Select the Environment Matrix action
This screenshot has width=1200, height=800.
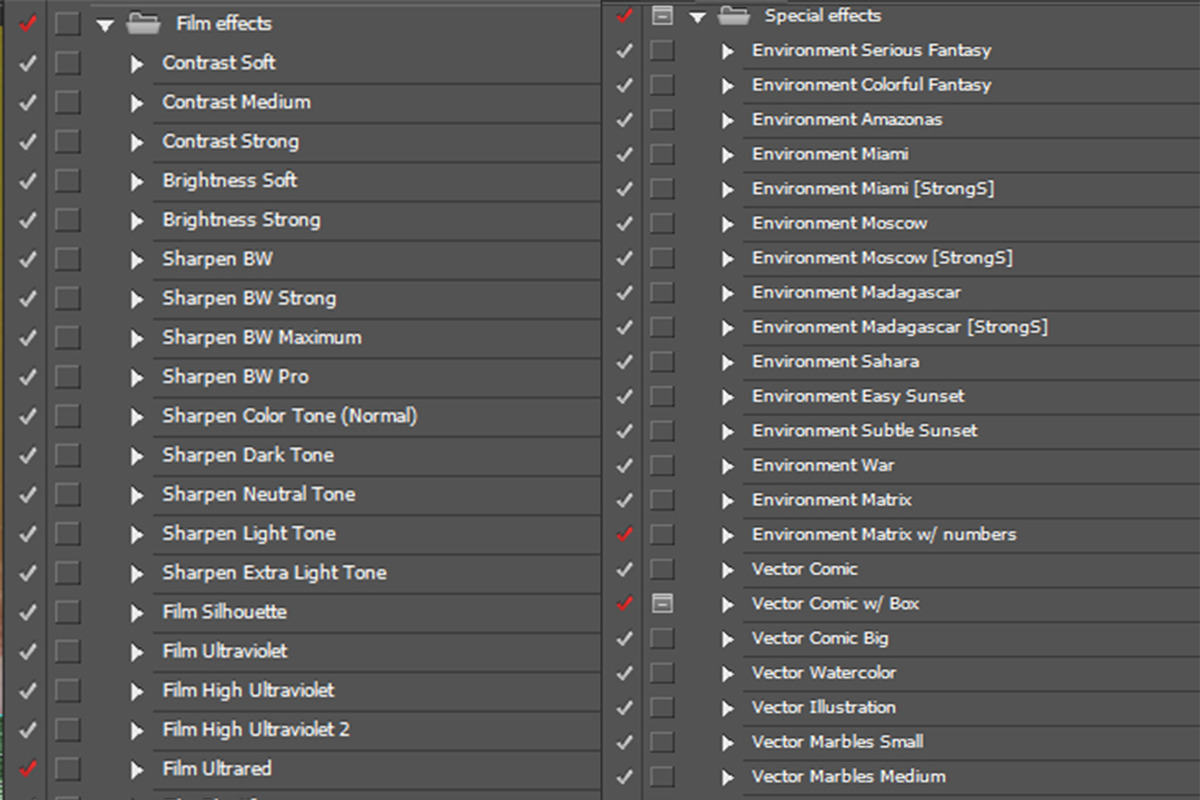click(832, 500)
